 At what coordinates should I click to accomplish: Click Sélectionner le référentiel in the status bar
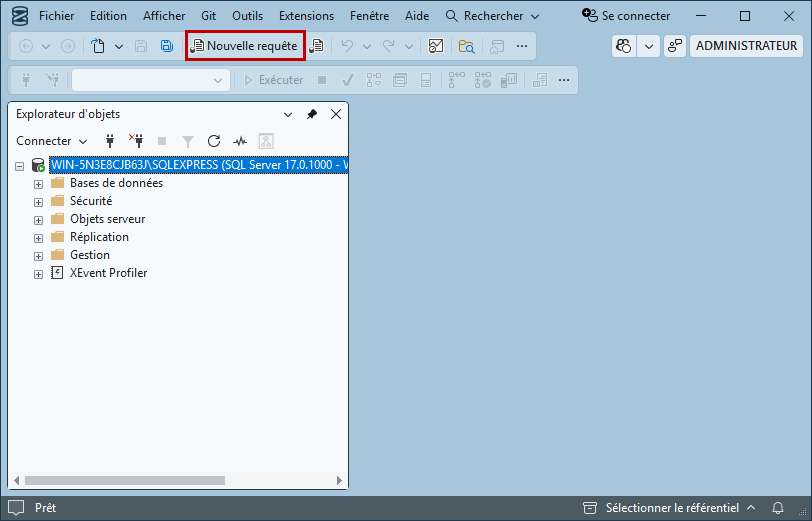(x=669, y=508)
